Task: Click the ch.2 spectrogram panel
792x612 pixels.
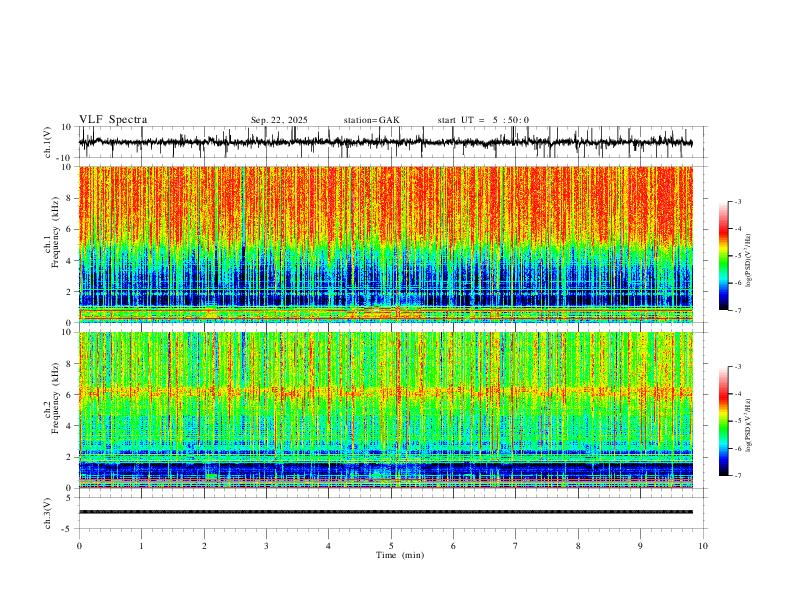Action: pyautogui.click(x=385, y=410)
